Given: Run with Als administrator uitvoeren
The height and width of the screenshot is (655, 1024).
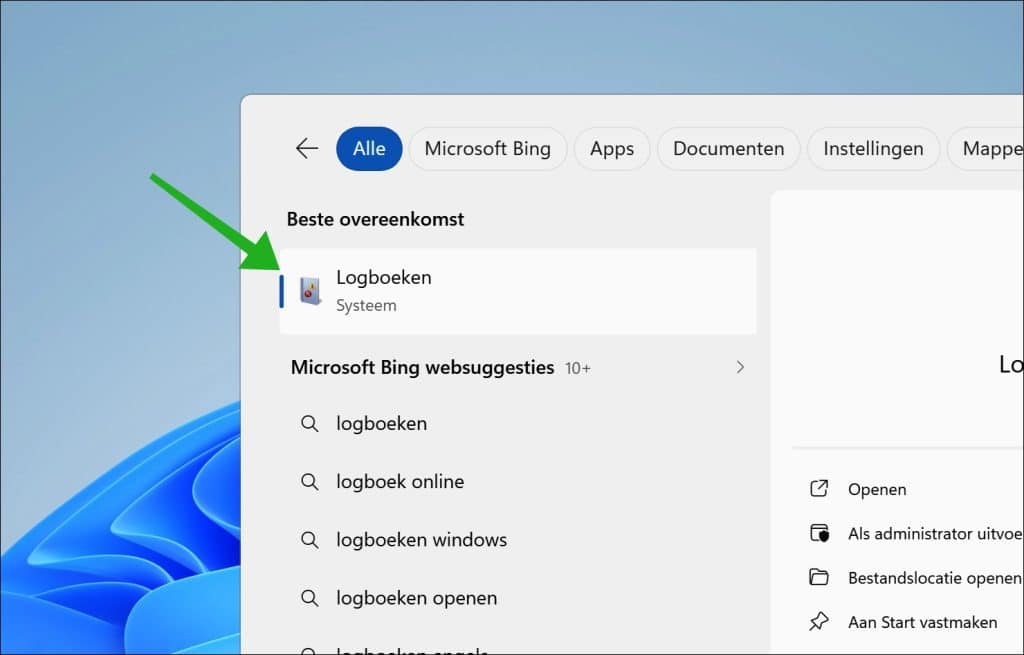Looking at the screenshot, I should point(935,534).
